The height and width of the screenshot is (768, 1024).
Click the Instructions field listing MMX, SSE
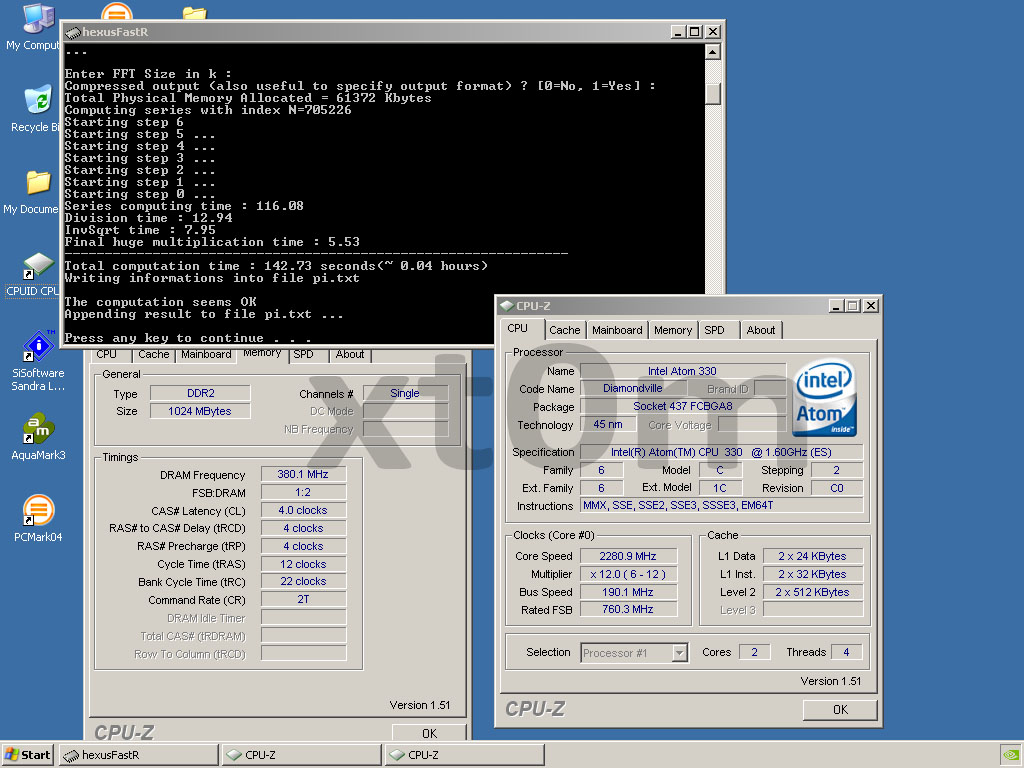pos(722,505)
